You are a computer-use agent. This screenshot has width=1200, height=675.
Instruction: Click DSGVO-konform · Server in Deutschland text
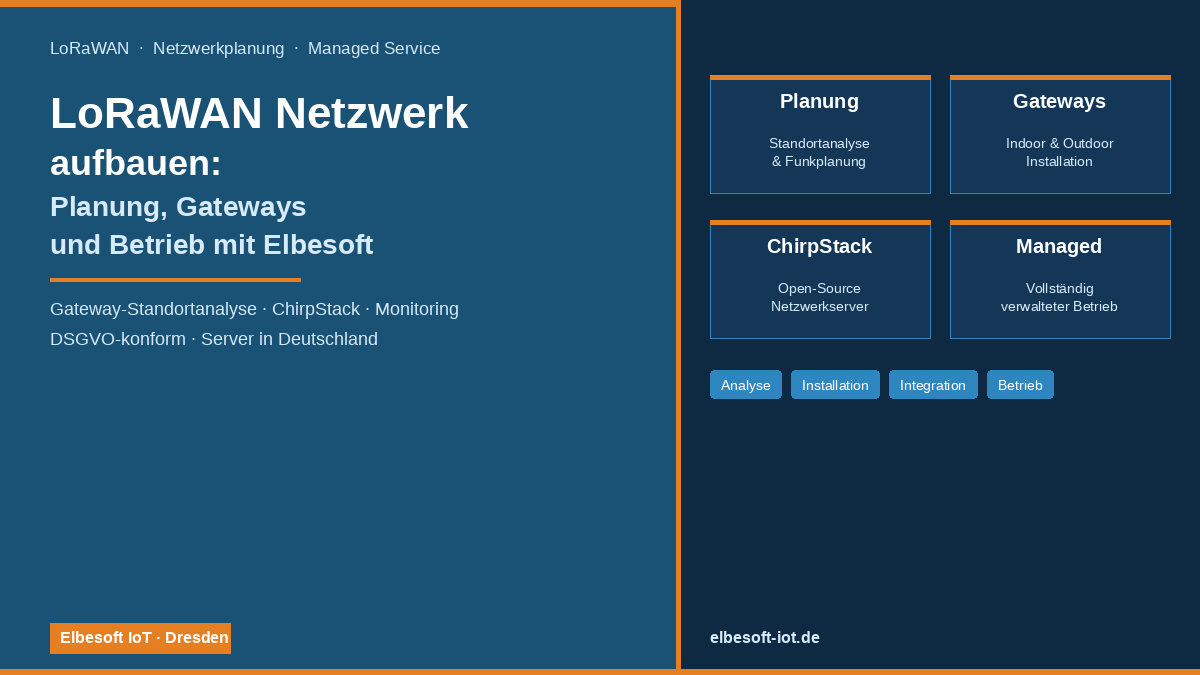coord(214,339)
